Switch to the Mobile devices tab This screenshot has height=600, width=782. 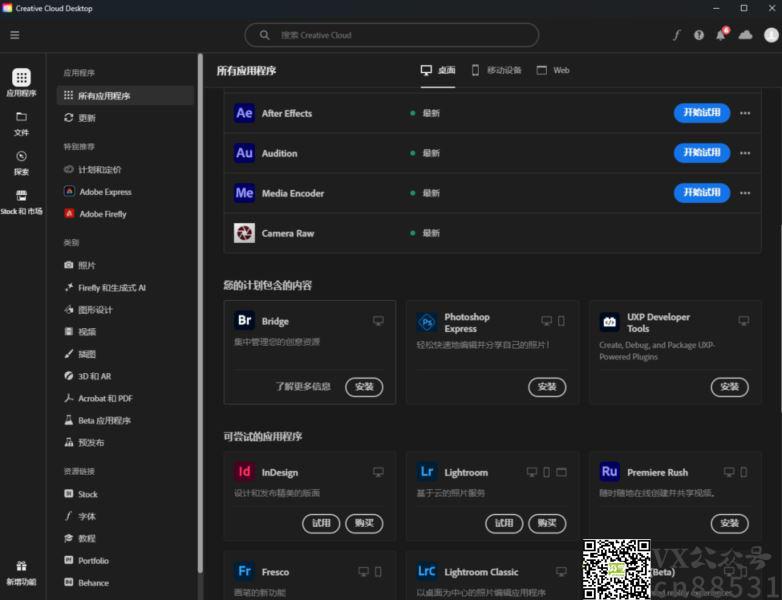click(x=496, y=70)
